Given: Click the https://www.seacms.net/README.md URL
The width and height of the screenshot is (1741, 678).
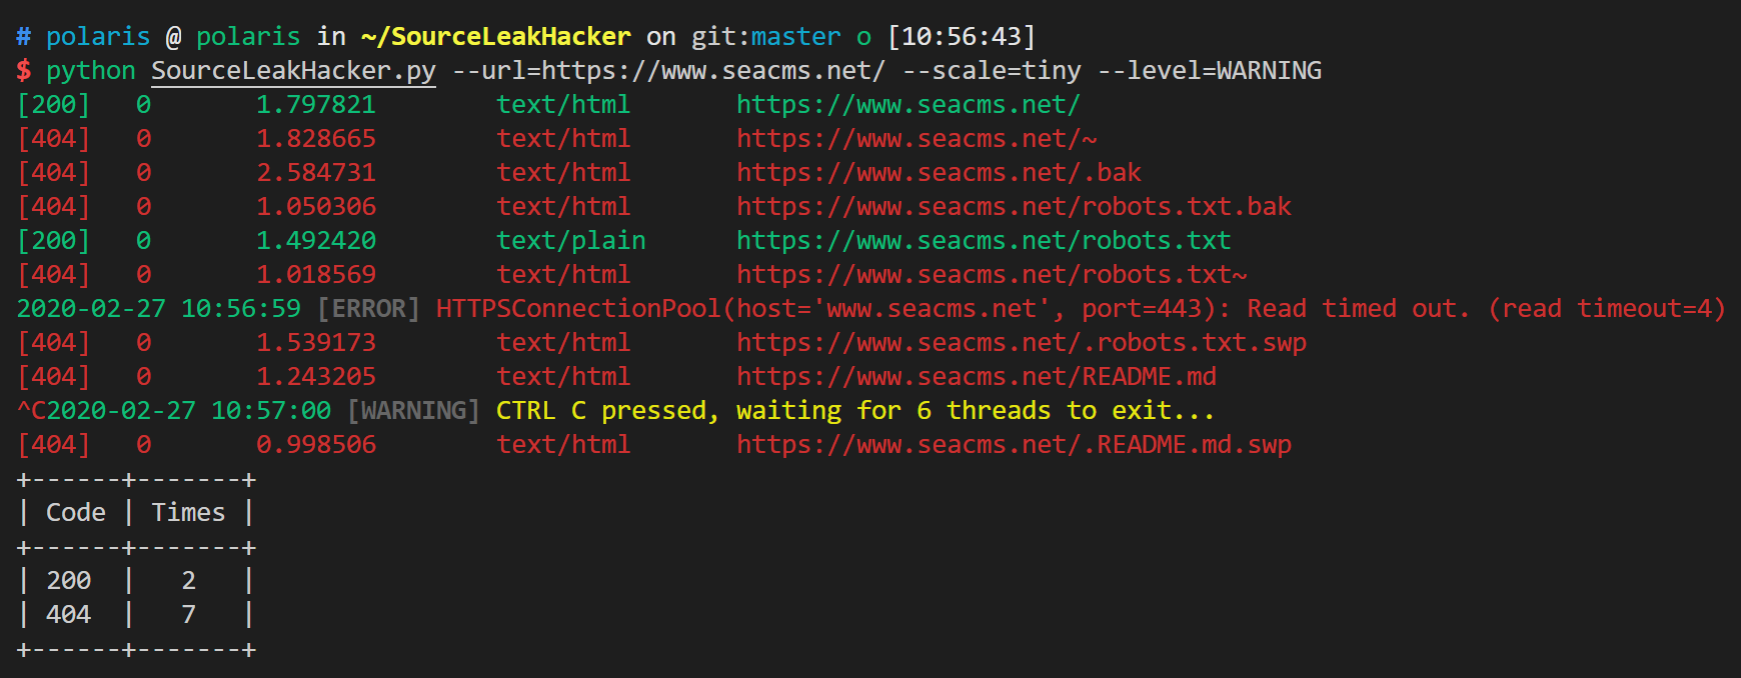Looking at the screenshot, I should click(x=977, y=377).
